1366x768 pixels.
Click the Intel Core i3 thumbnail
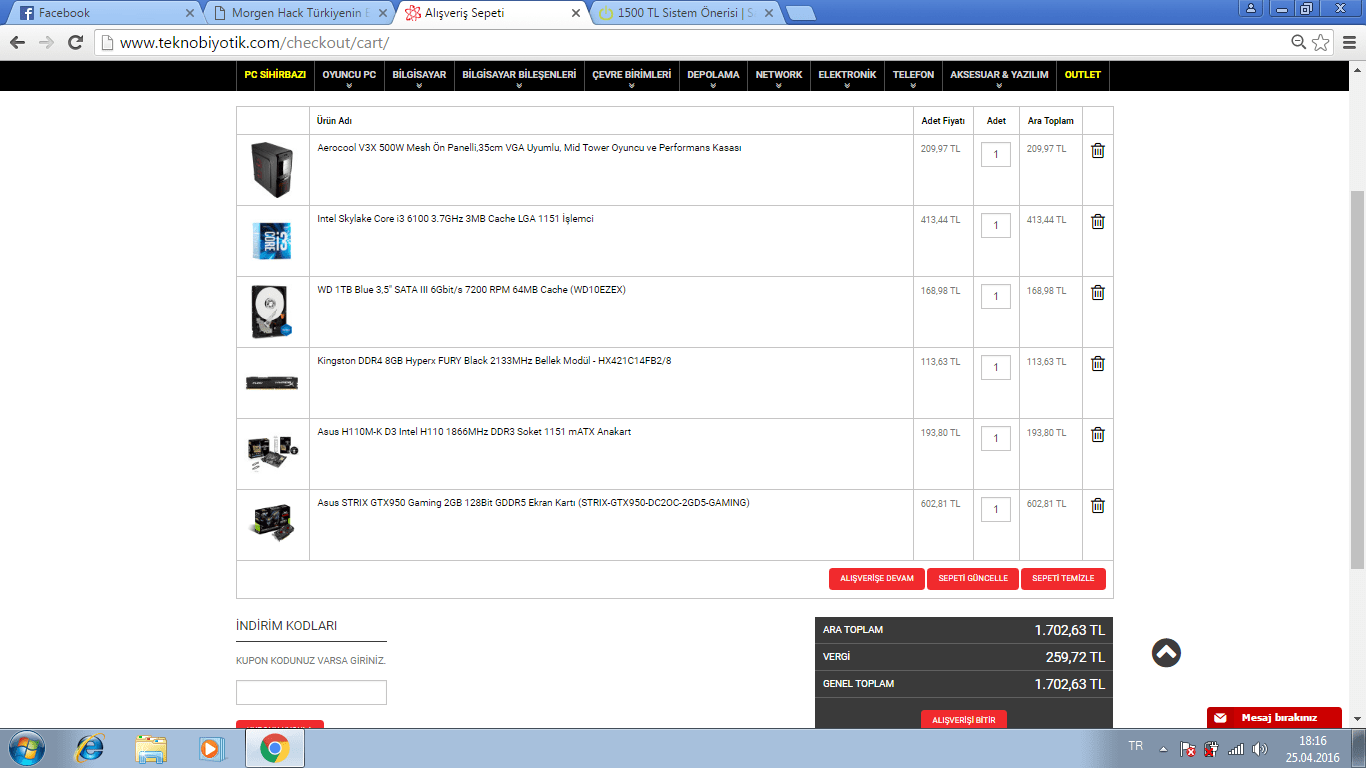[272, 241]
